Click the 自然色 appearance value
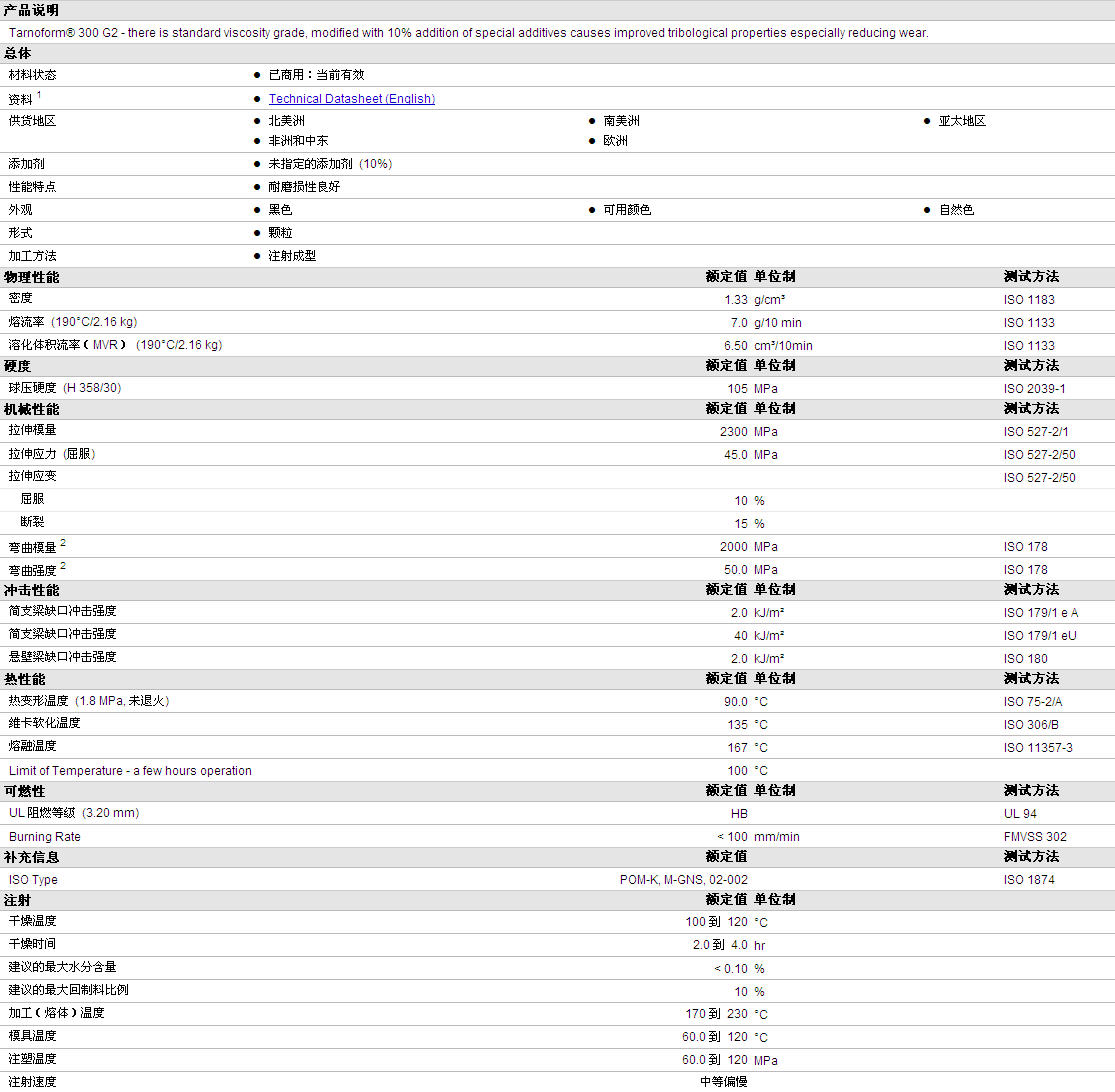The height and width of the screenshot is (1092, 1115). (956, 210)
